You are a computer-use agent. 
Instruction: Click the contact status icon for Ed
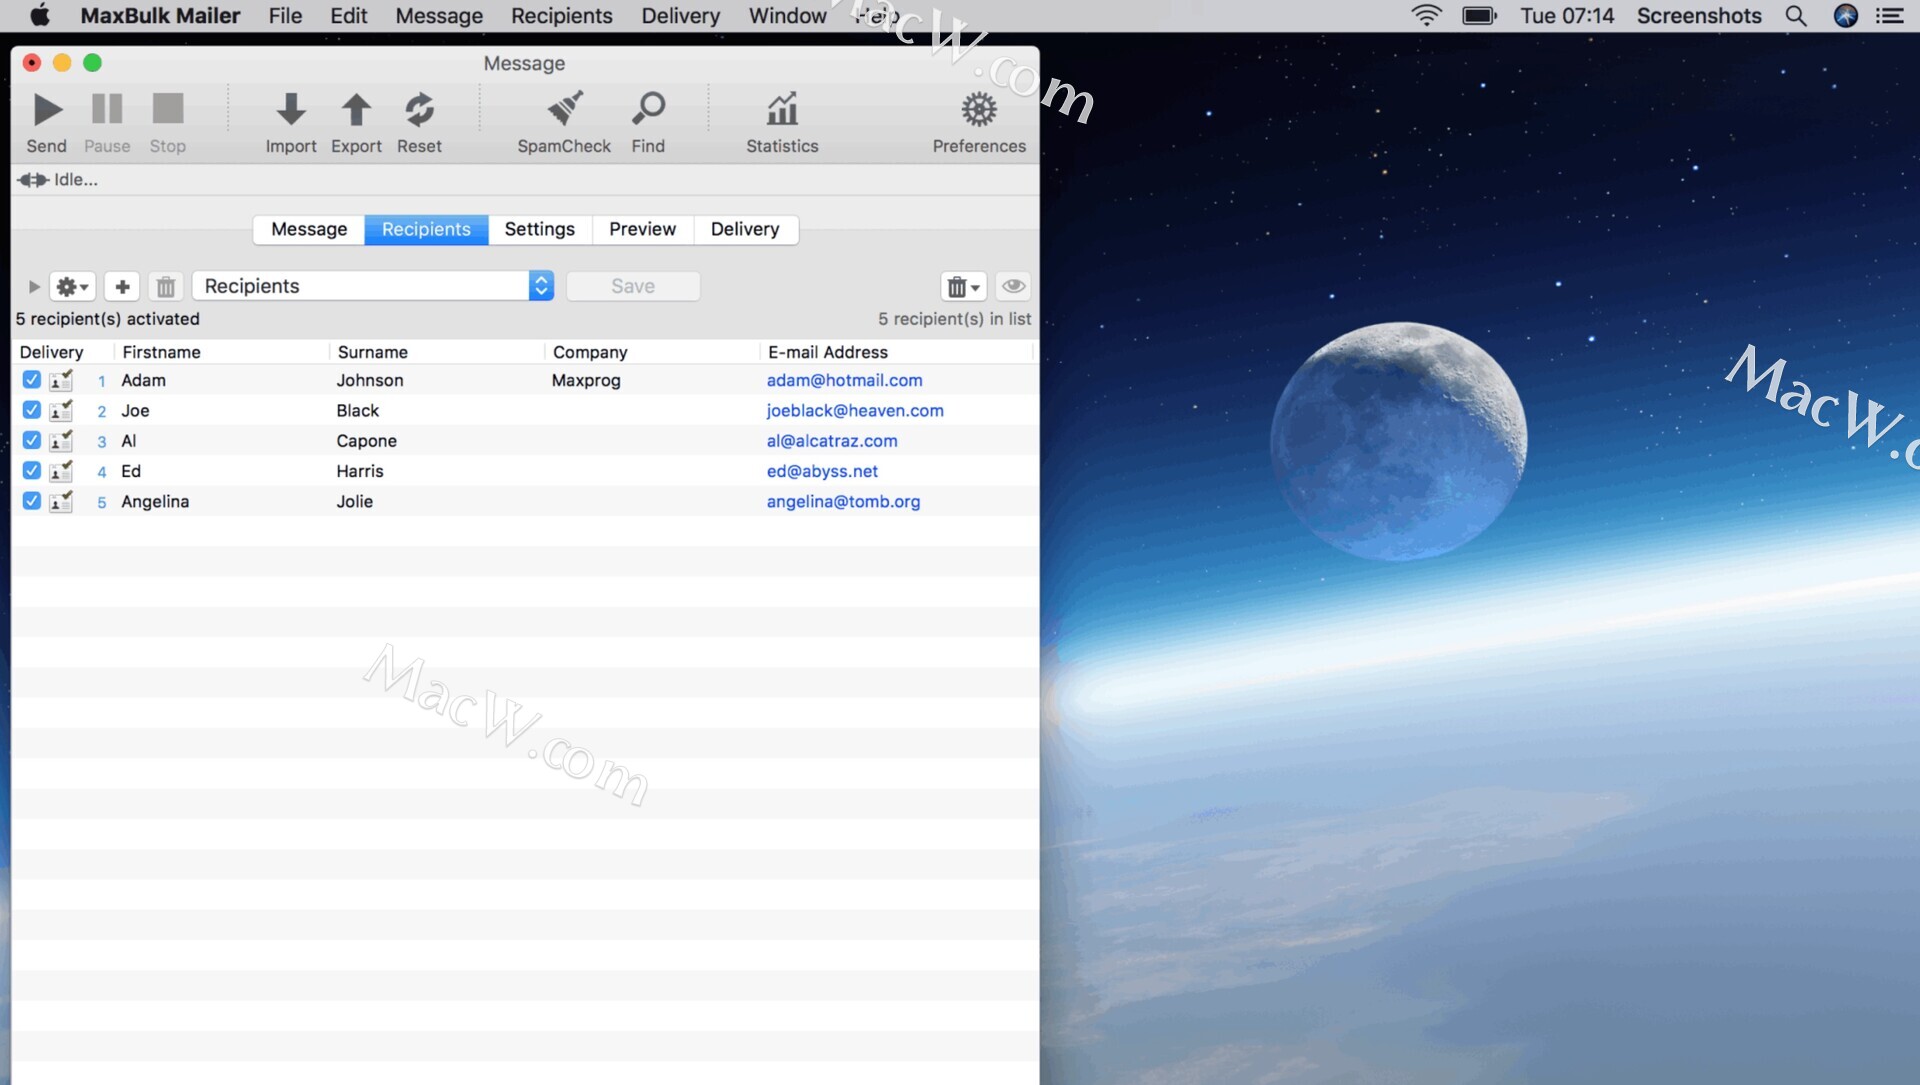61,471
